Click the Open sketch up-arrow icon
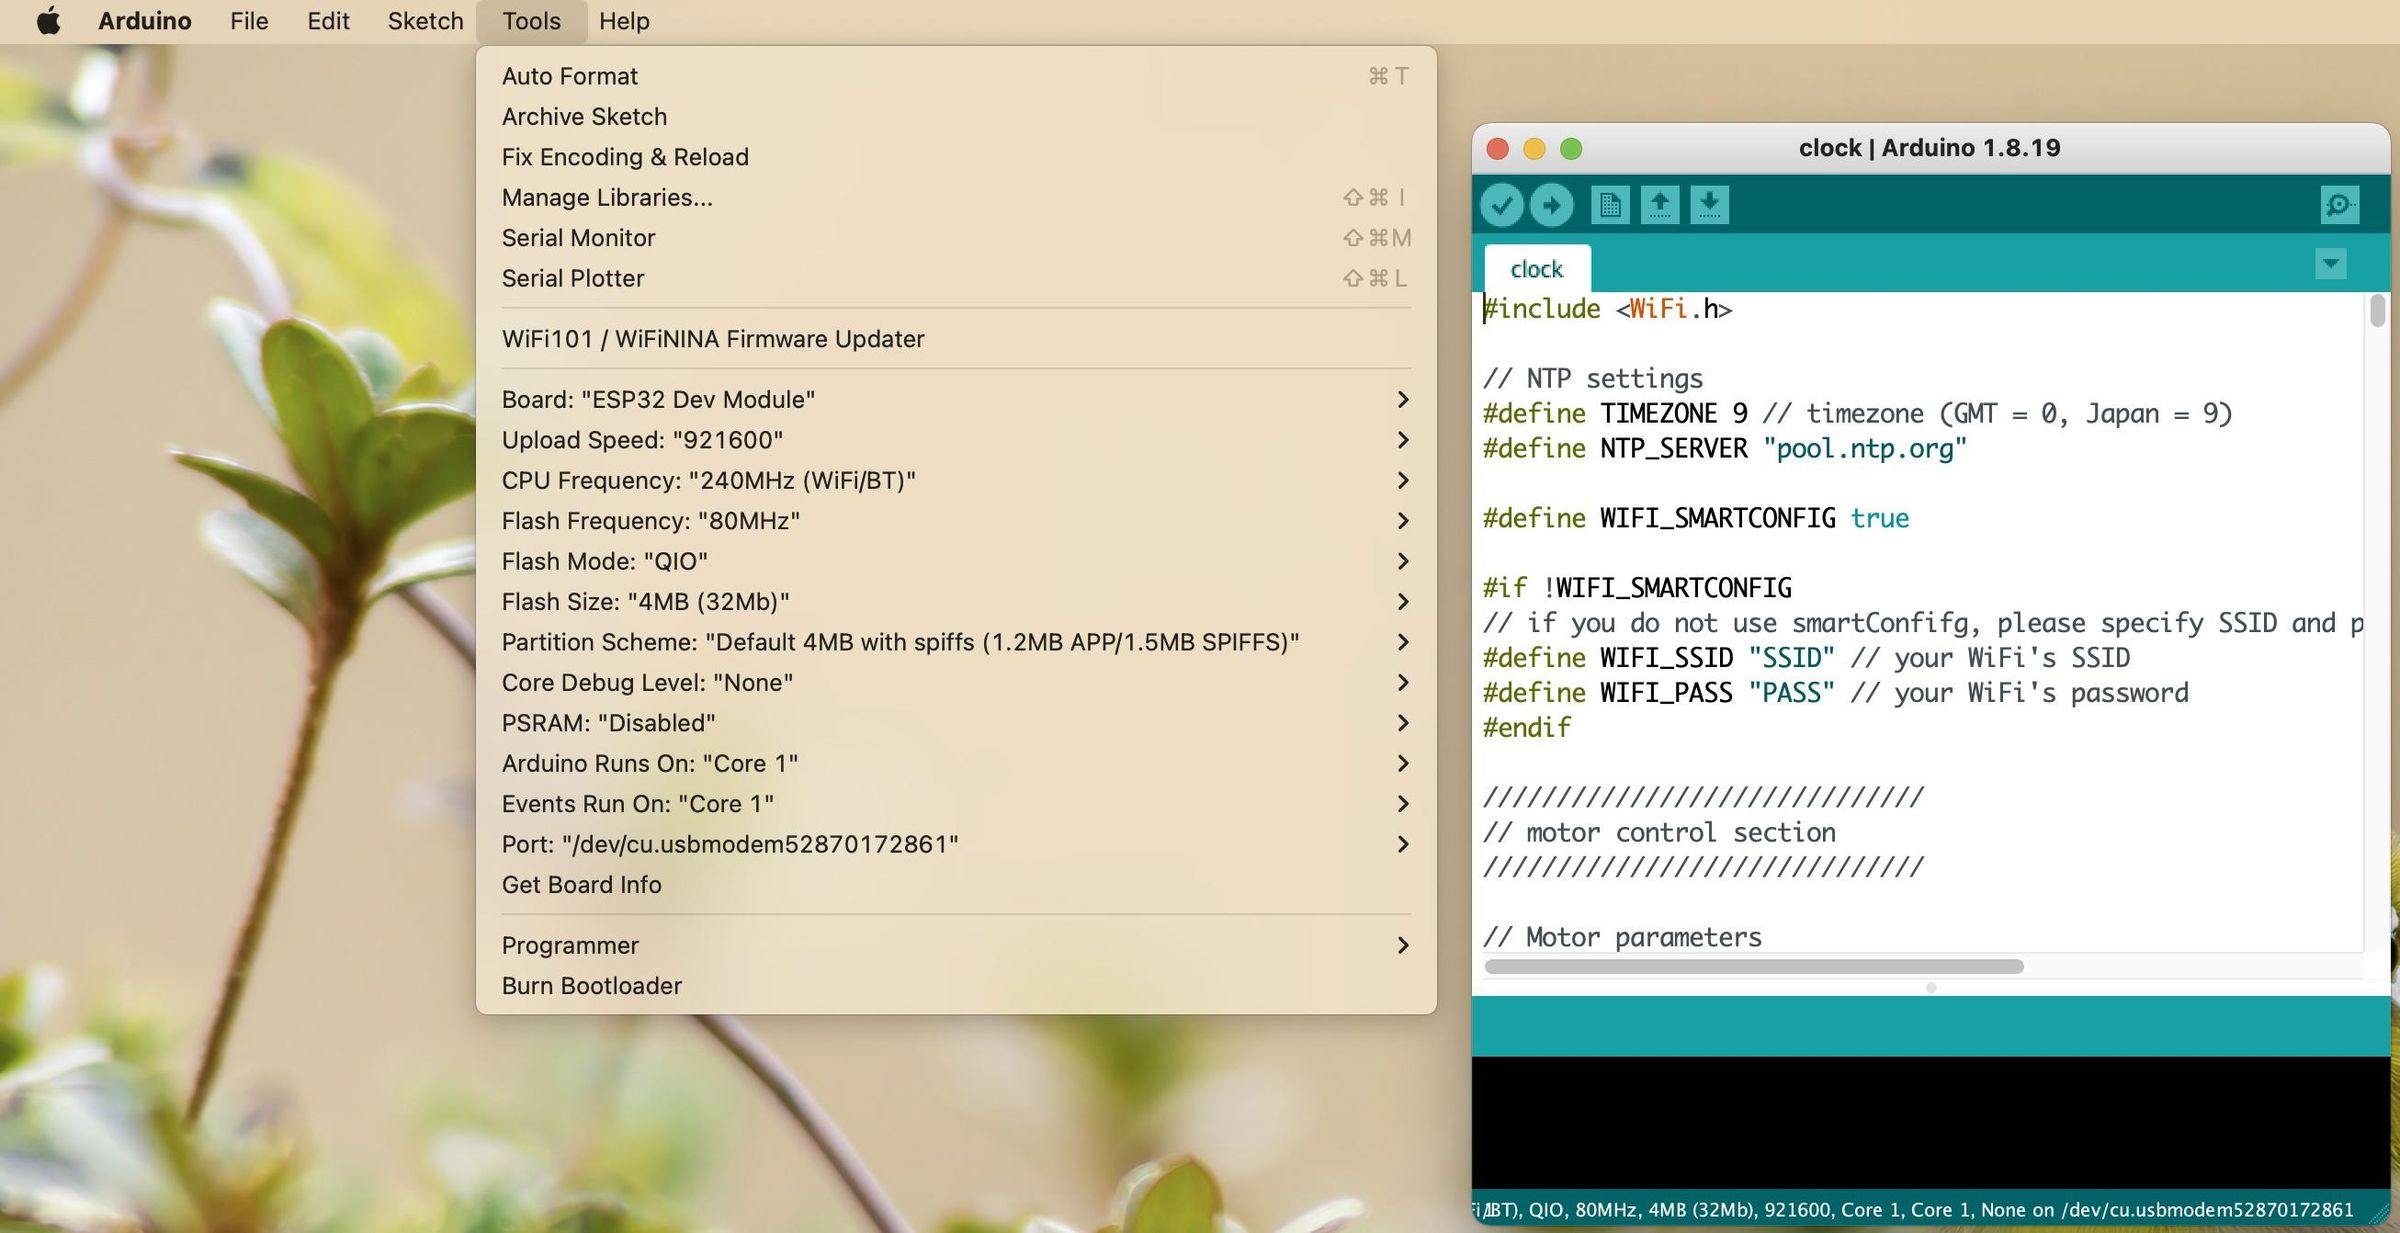The image size is (2400, 1233). coord(1660,206)
